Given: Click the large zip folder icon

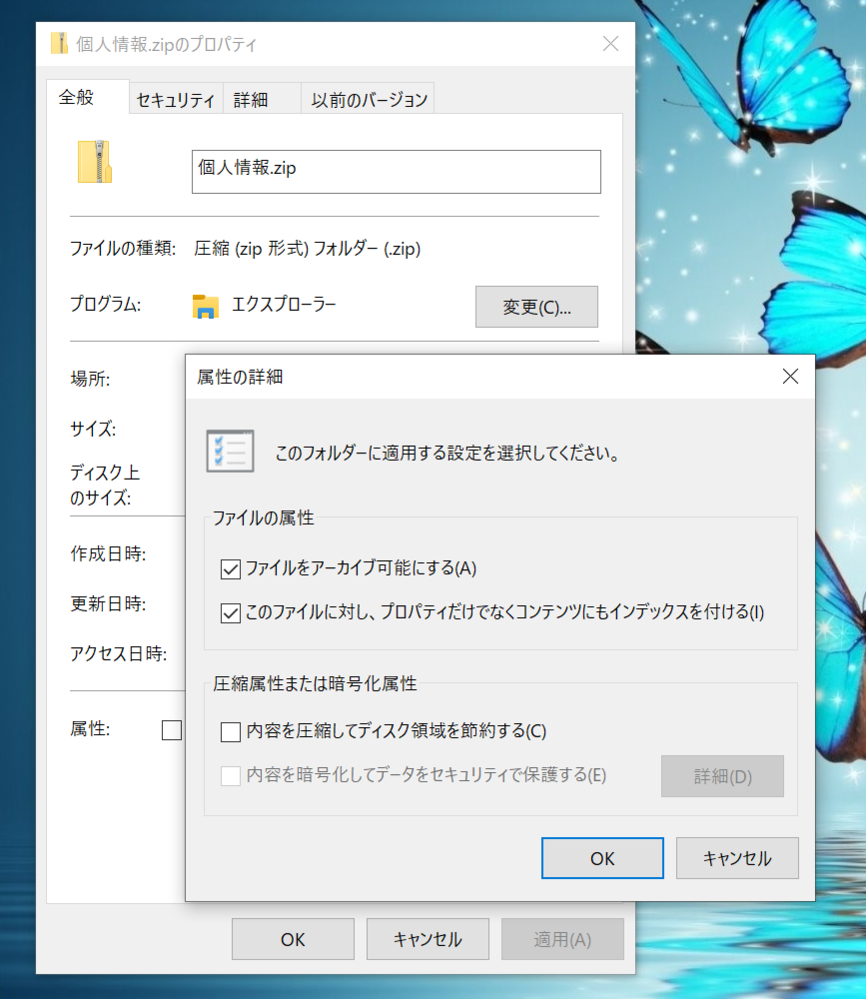Looking at the screenshot, I should (x=95, y=162).
